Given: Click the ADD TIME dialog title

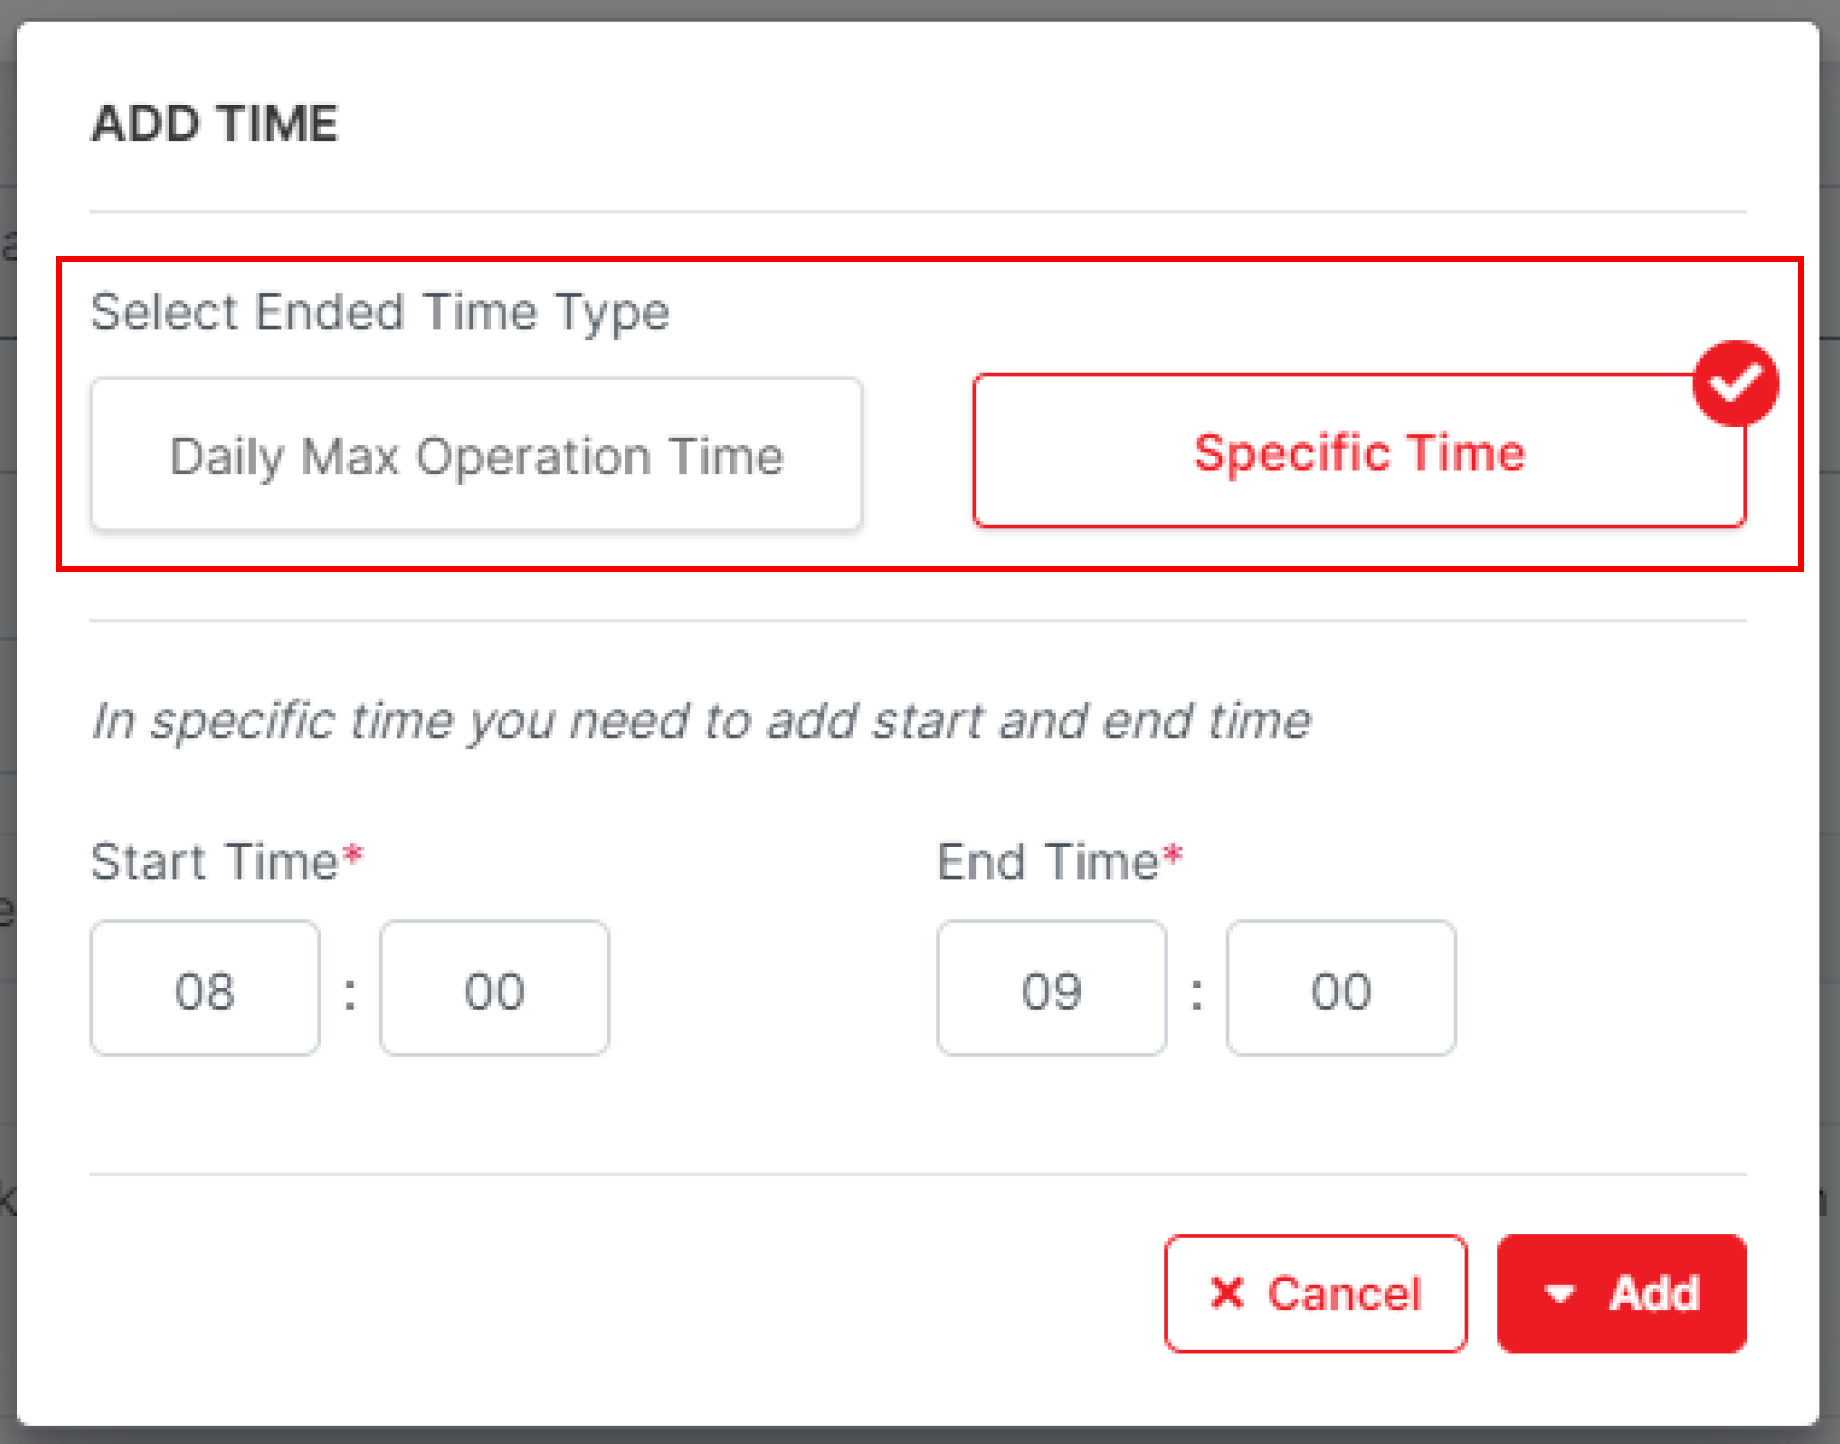Looking at the screenshot, I should 215,124.
